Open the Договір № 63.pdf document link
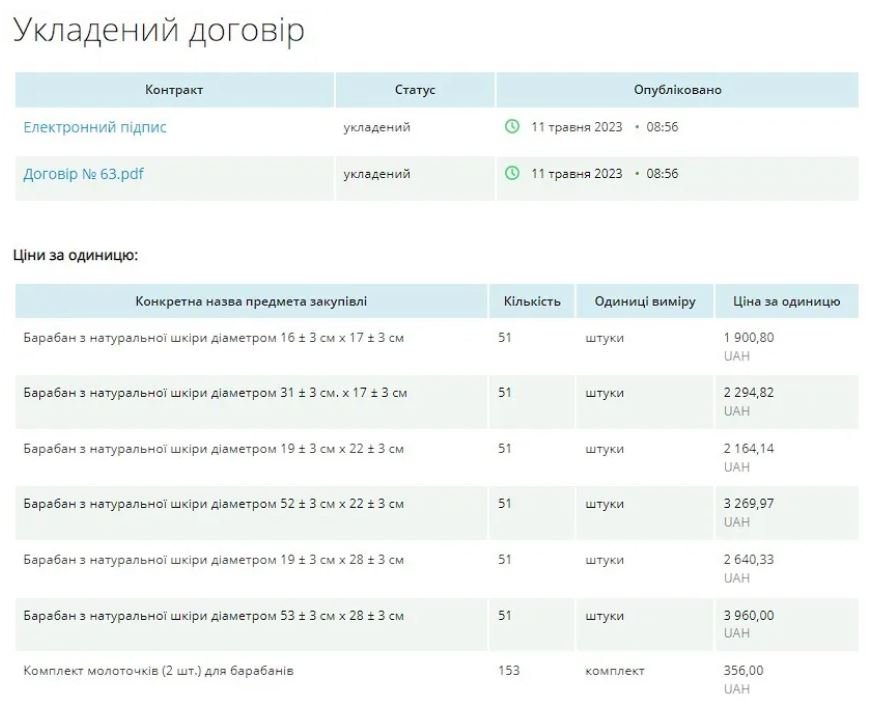 tap(83, 174)
